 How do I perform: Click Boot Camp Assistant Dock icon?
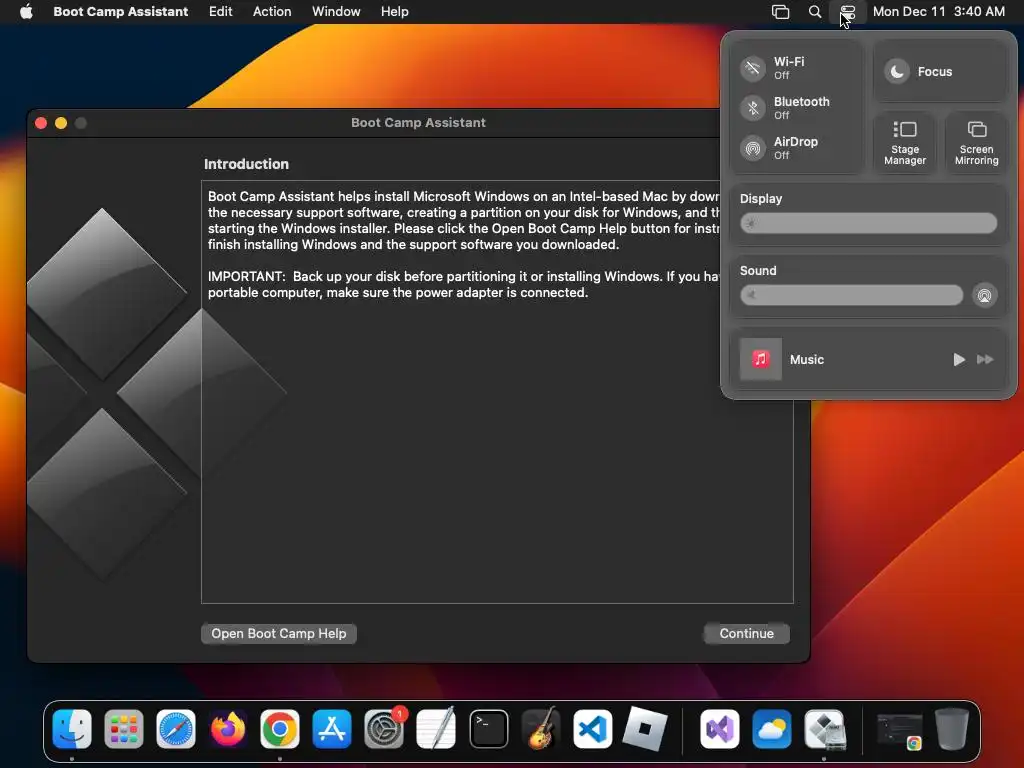tap(824, 729)
